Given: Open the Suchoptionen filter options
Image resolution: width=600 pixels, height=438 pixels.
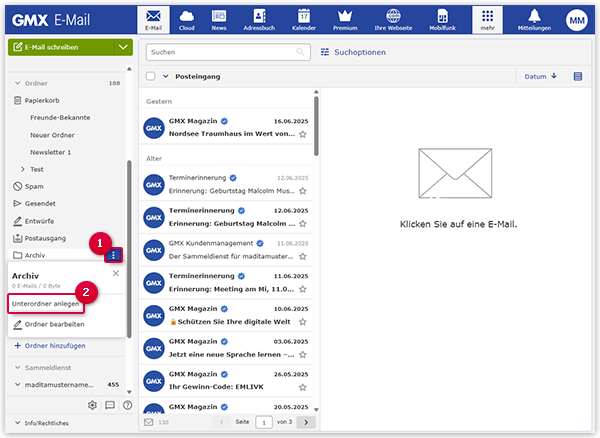Looking at the screenshot, I should [353, 52].
